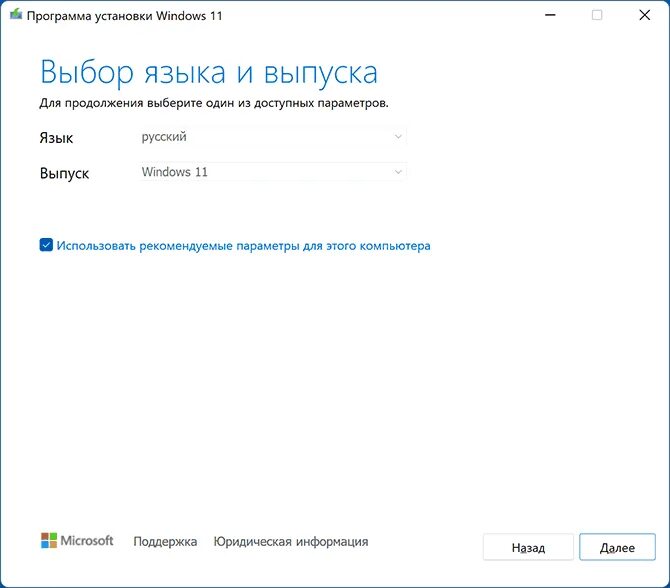Minimize the Windows 11 setup window
The height and width of the screenshot is (588, 670).
point(550,15)
